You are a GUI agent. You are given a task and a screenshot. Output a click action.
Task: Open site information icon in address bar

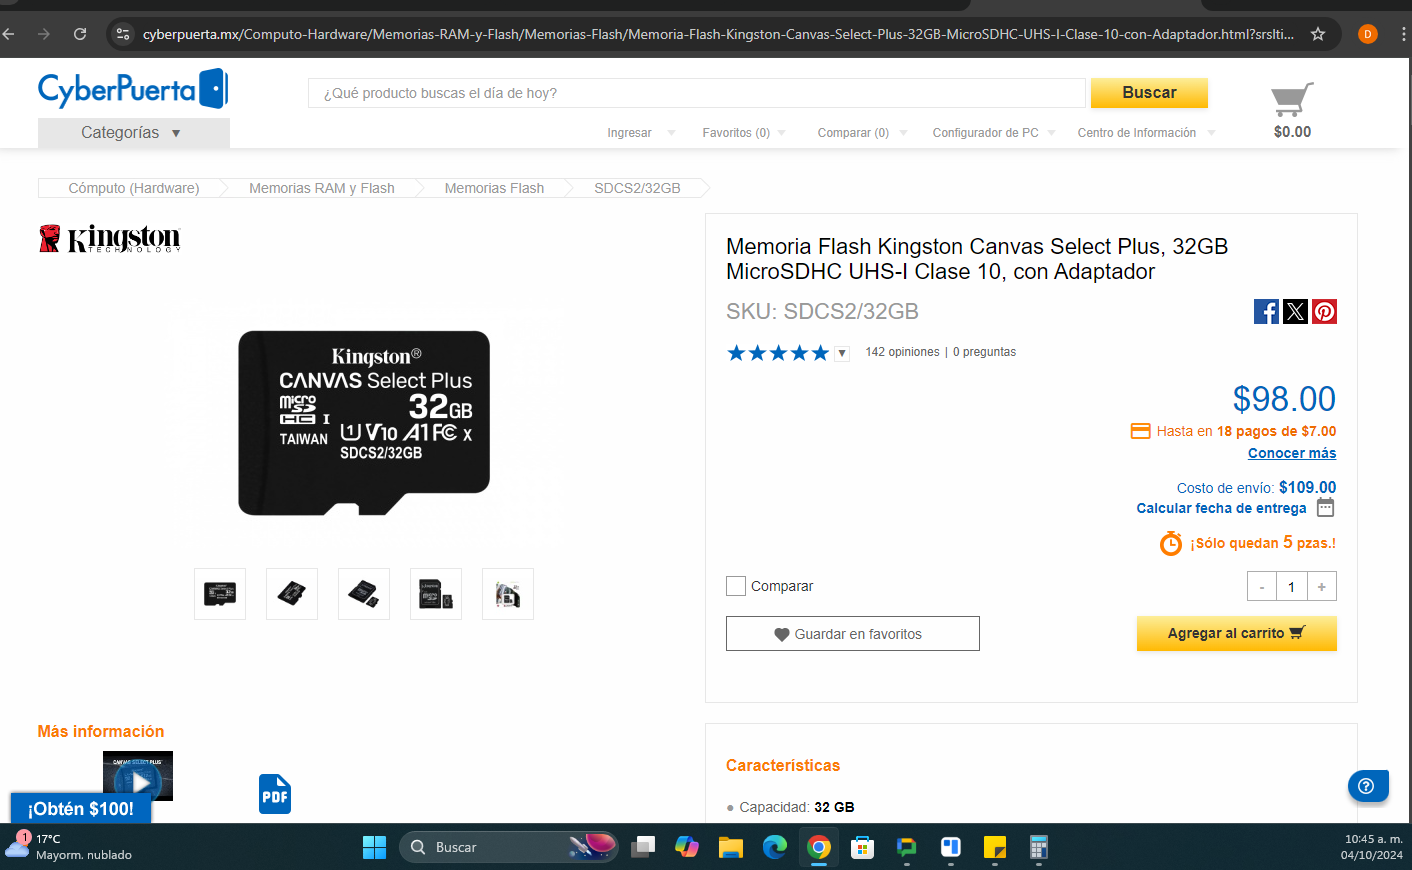tap(123, 34)
